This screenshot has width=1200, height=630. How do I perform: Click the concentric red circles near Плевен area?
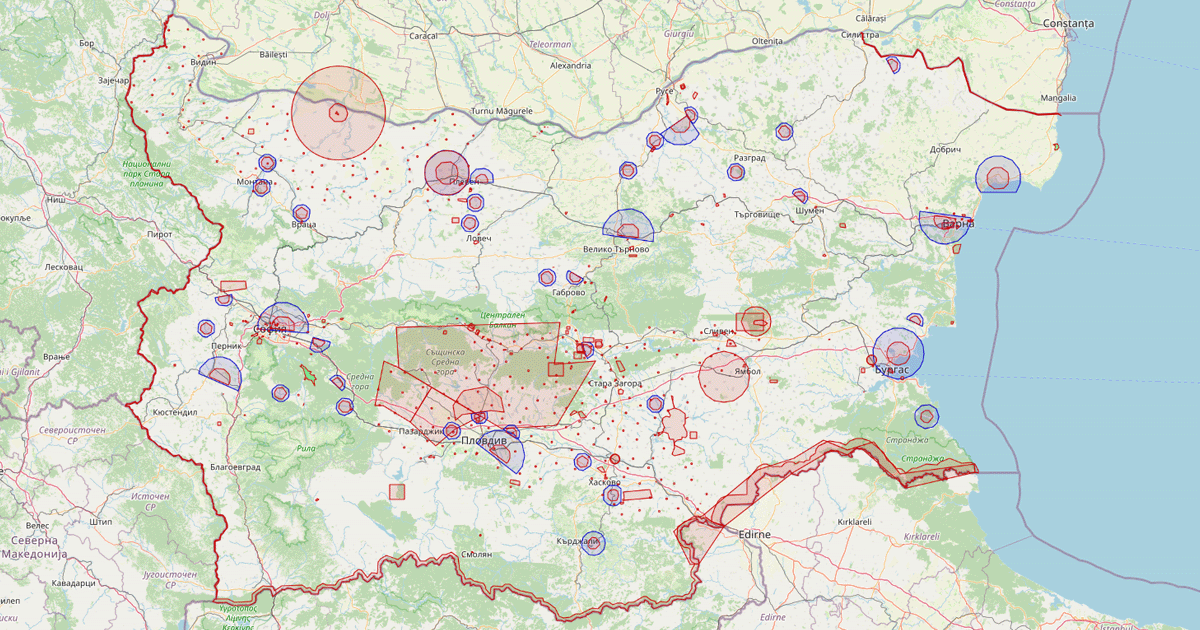coord(445,172)
